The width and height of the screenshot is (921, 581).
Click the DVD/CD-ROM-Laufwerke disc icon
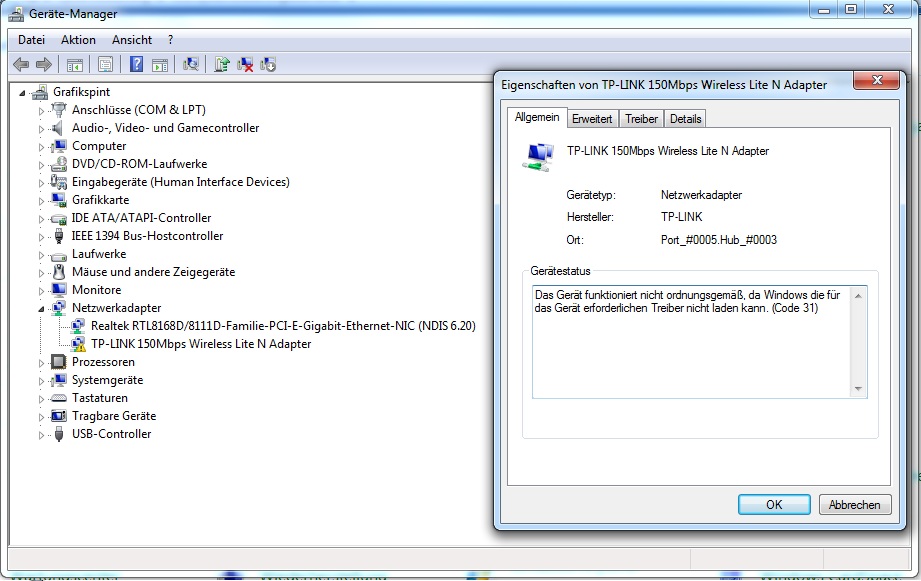coord(59,163)
